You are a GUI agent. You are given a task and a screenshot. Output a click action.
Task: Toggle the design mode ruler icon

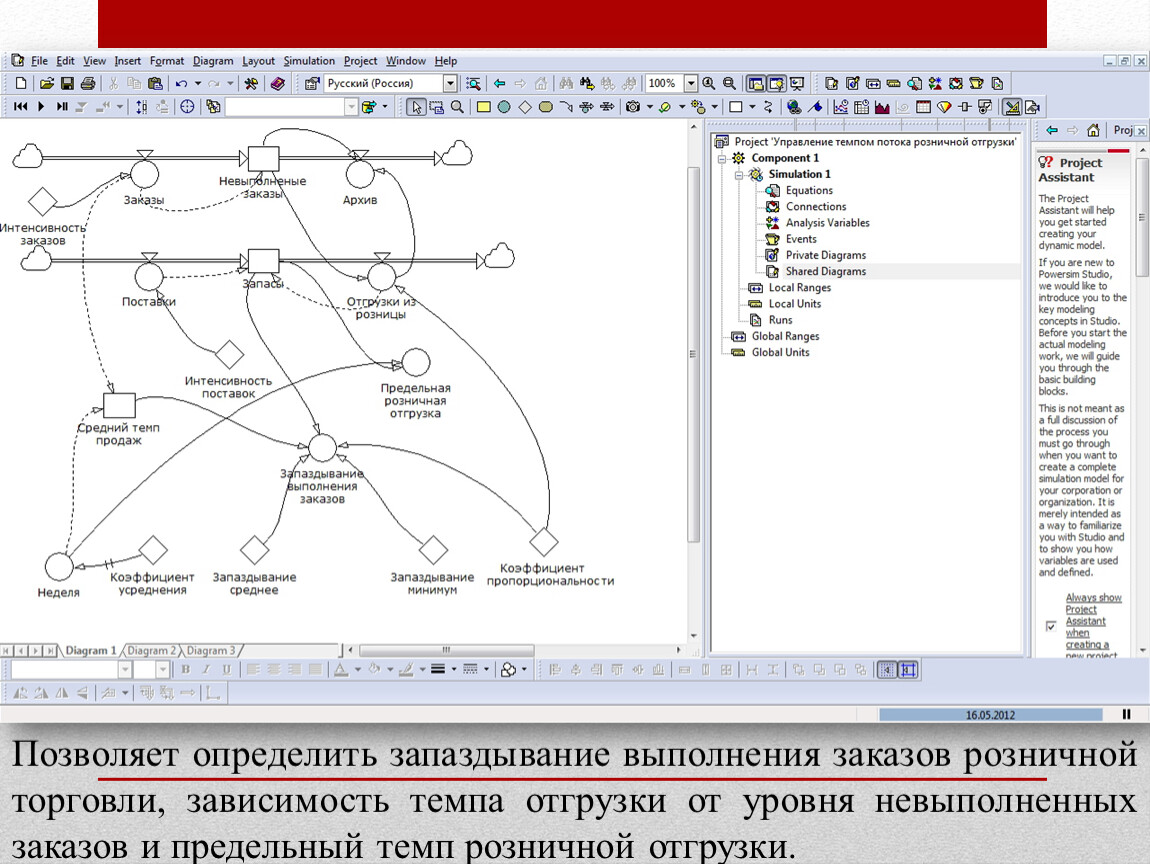[1012, 107]
